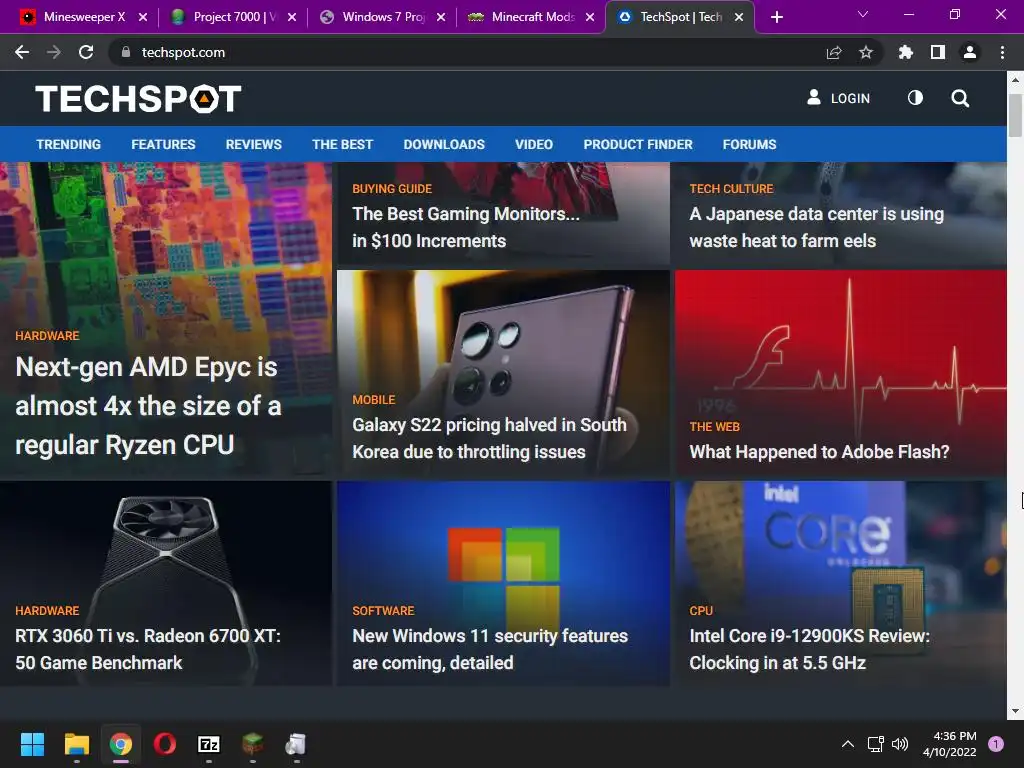
Task: Click the BUYING GUIDE category label
Action: pyautogui.click(x=392, y=189)
